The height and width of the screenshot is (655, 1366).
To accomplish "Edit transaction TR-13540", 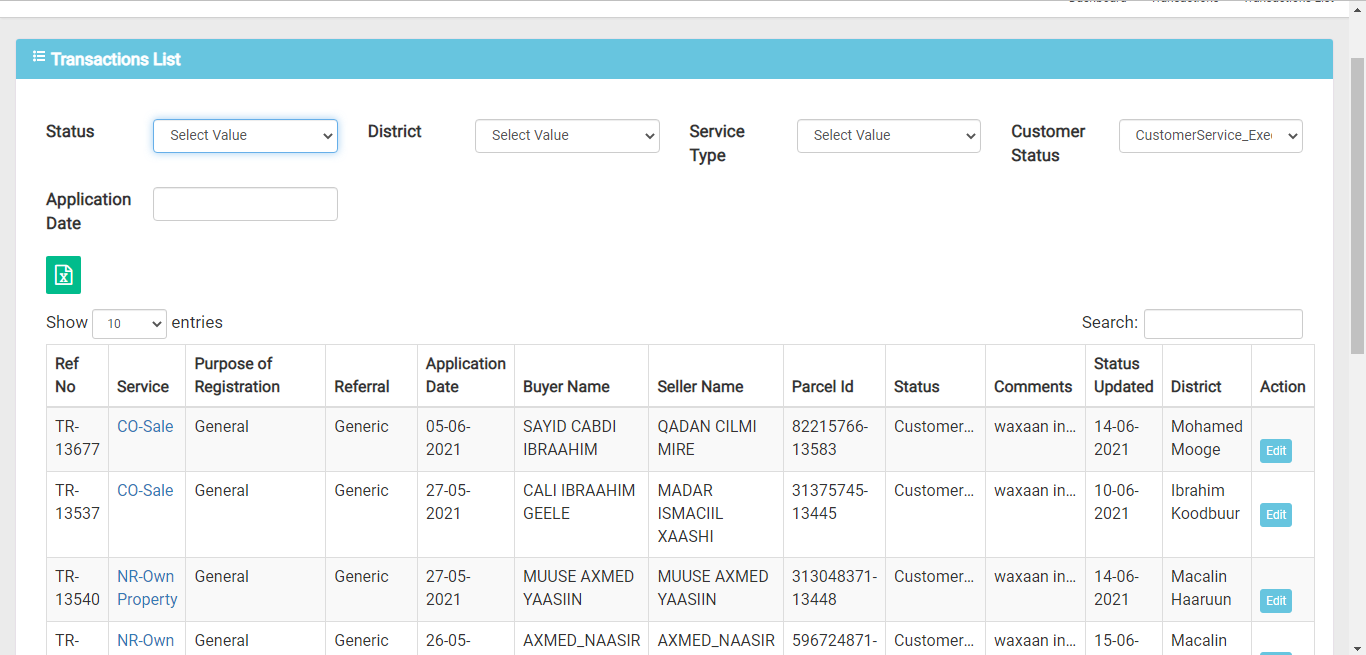I will pyautogui.click(x=1275, y=601).
